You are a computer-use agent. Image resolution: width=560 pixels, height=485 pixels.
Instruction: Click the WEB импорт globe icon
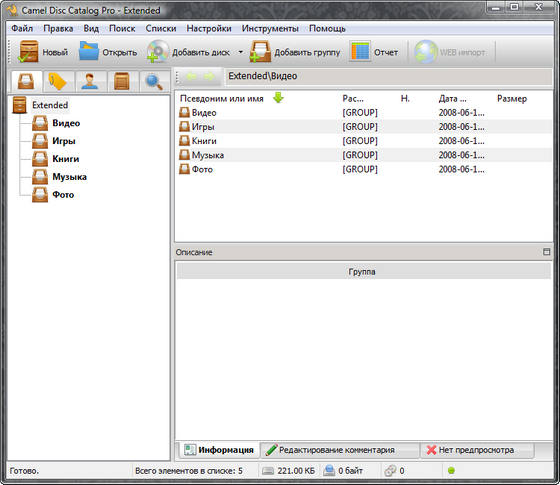[x=426, y=52]
